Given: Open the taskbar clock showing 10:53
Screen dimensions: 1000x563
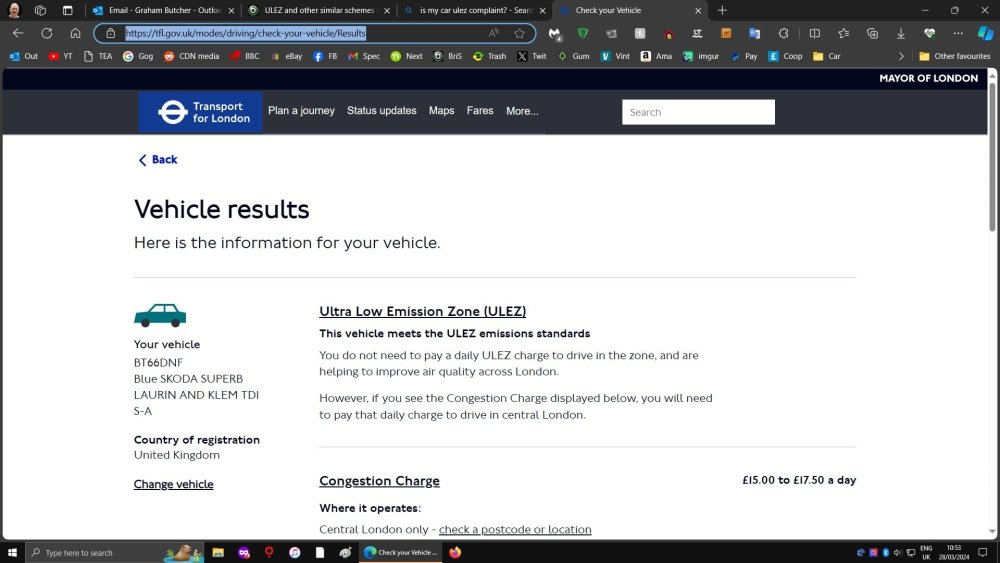Looking at the screenshot, I should pos(953,552).
